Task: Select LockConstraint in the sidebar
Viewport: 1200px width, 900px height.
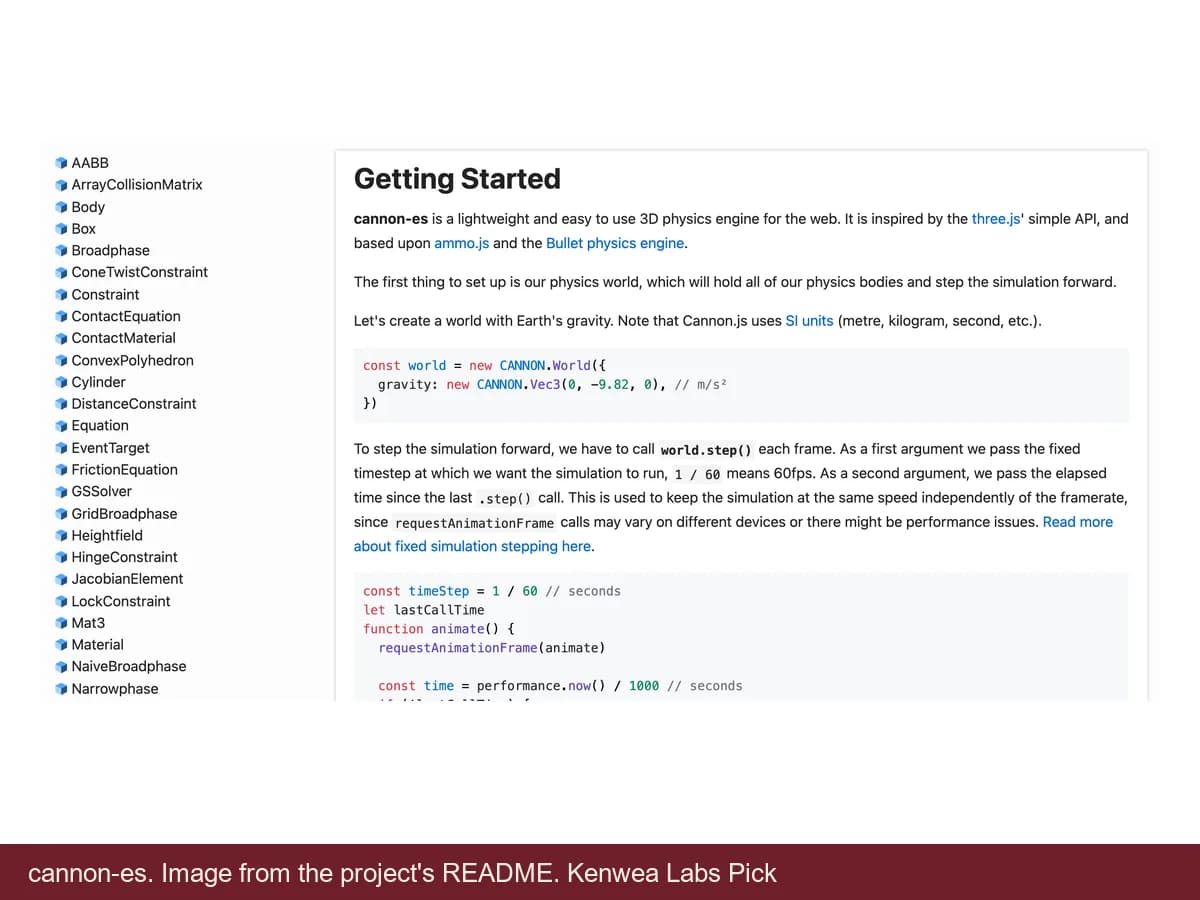Action: tap(121, 601)
